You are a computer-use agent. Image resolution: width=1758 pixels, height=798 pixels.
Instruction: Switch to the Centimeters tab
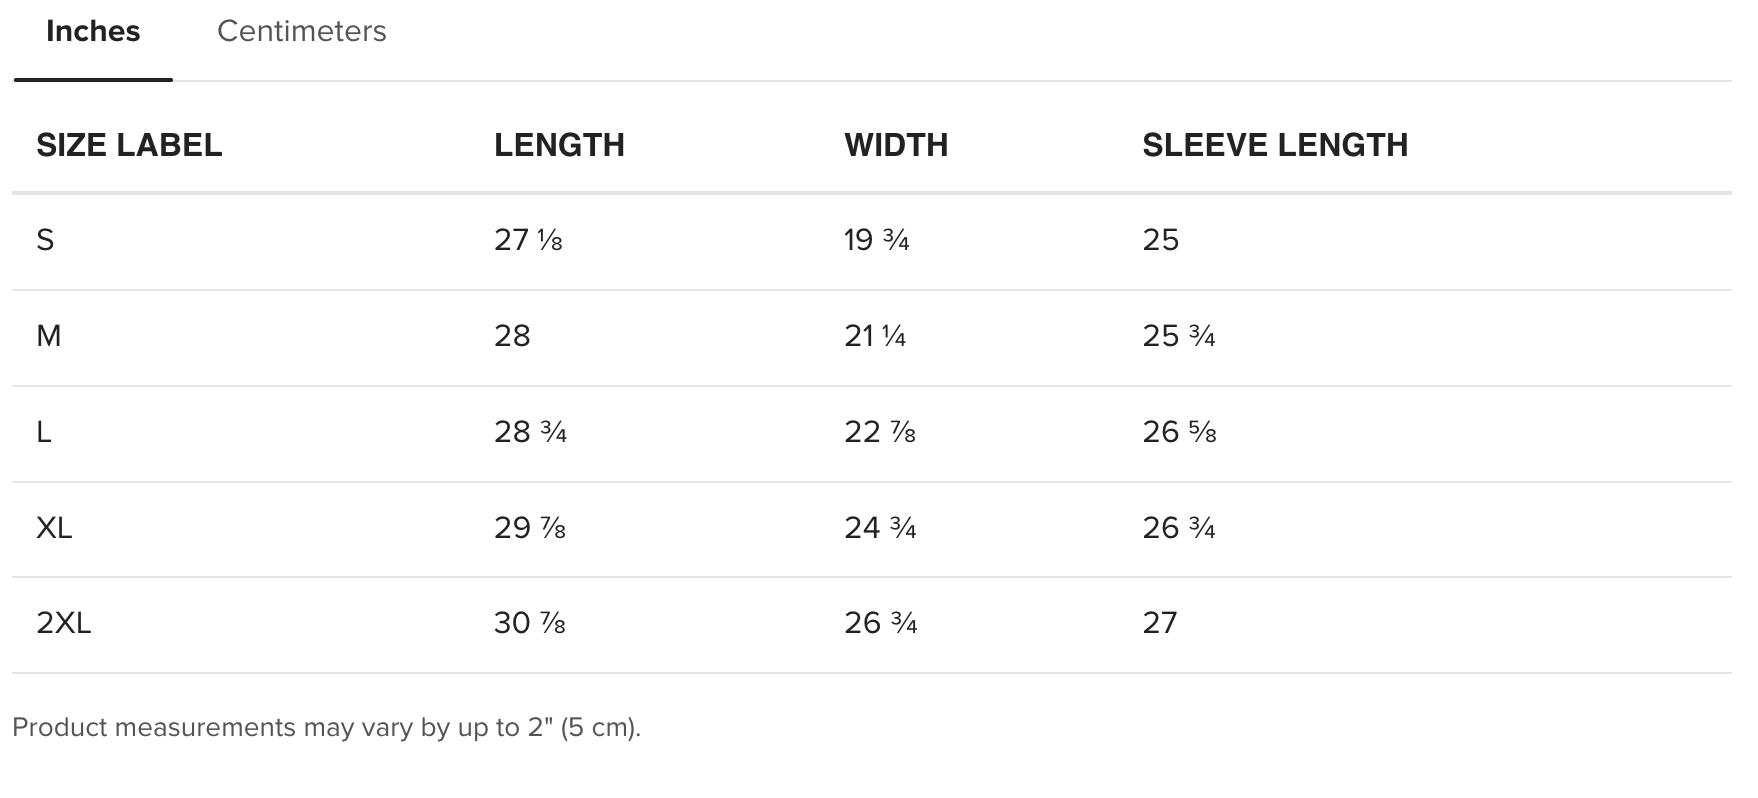[301, 32]
